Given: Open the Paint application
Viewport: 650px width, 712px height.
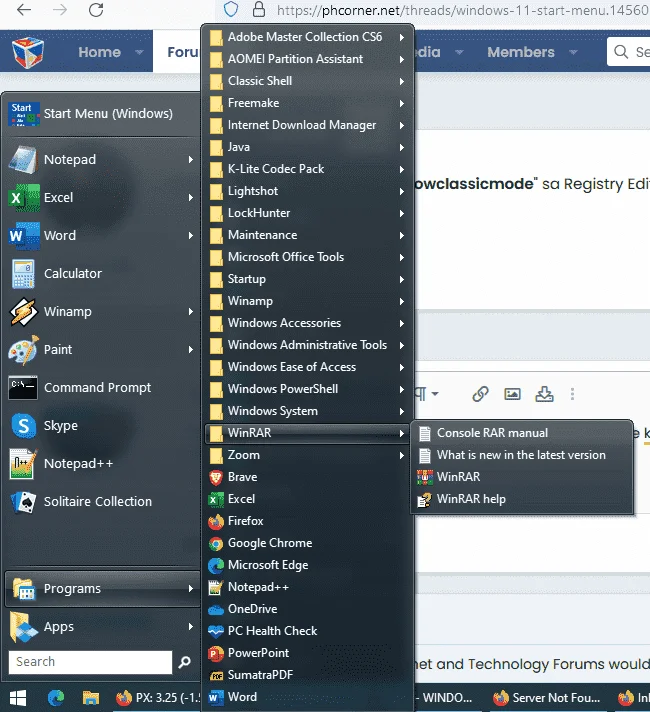Looking at the screenshot, I should click(x=102, y=349).
